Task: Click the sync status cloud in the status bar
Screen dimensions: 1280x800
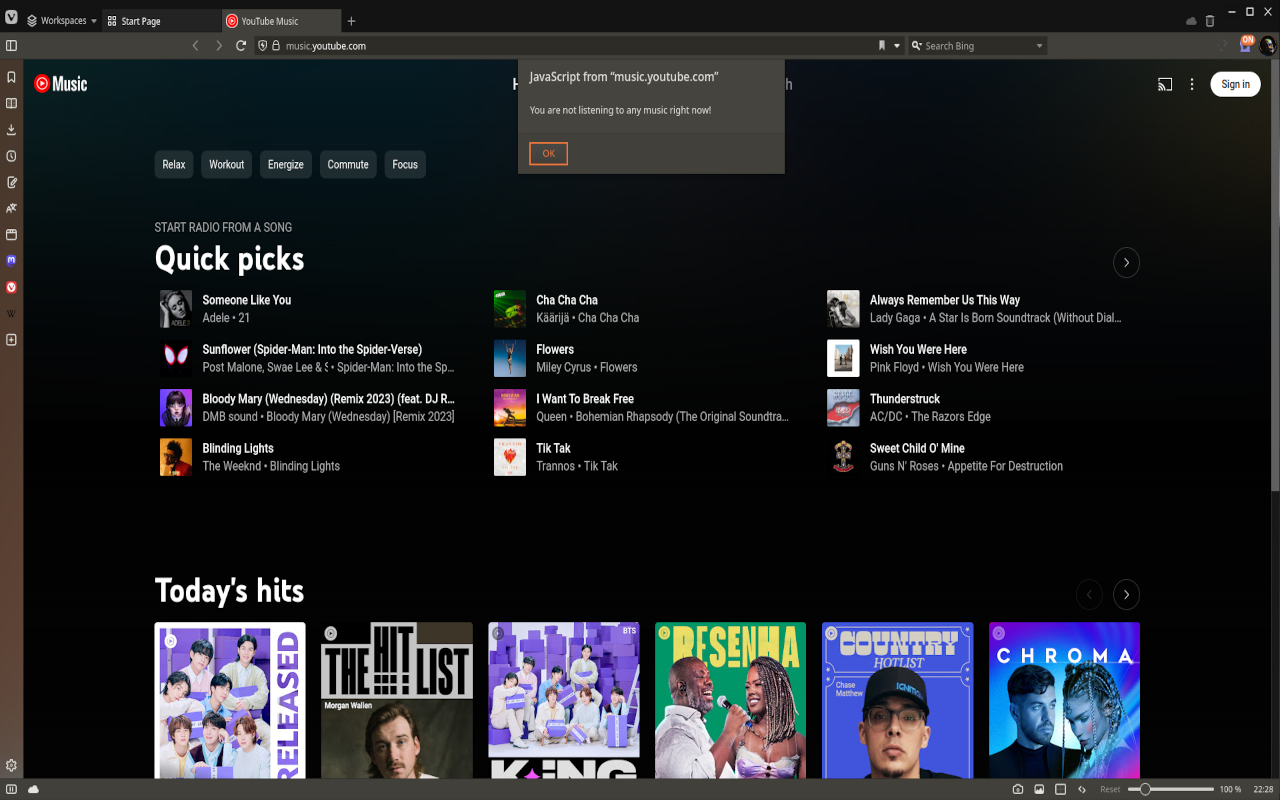Action: [x=33, y=789]
